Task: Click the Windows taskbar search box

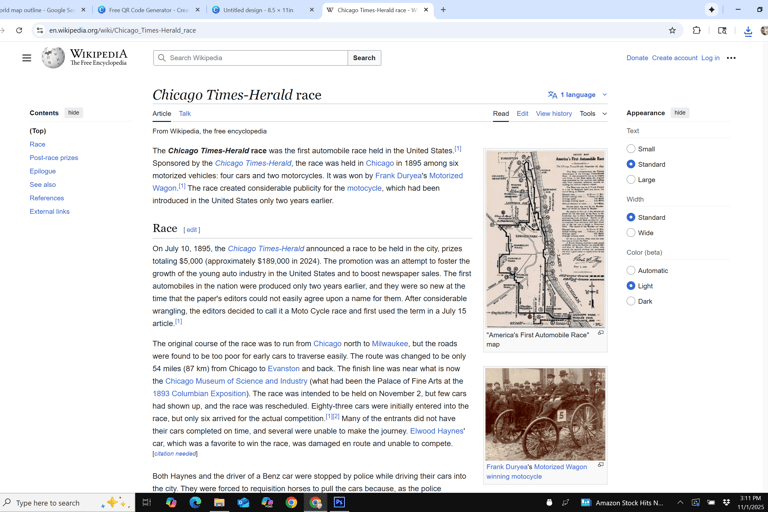Action: [67, 503]
